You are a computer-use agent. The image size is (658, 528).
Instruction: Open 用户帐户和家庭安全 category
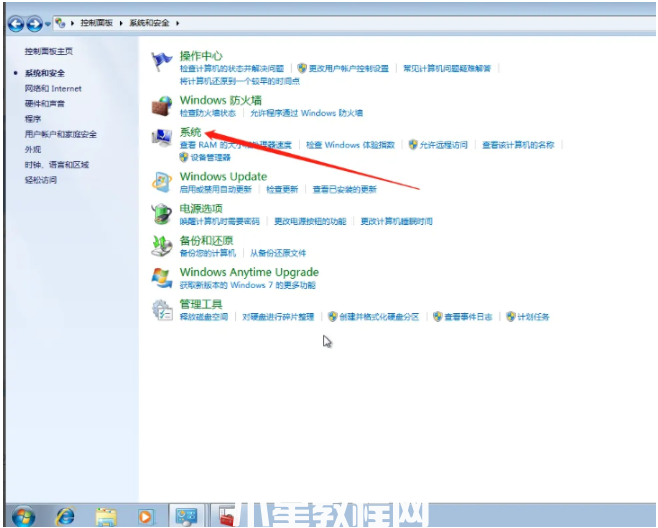pos(60,134)
